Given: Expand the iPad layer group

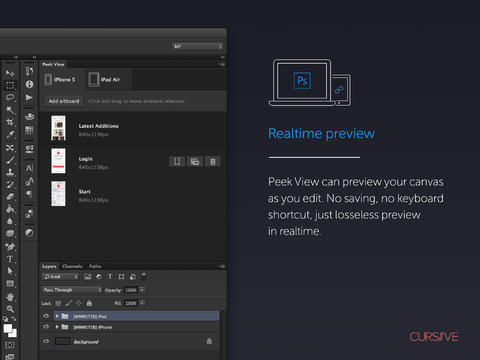Looking at the screenshot, I should click(x=57, y=316).
